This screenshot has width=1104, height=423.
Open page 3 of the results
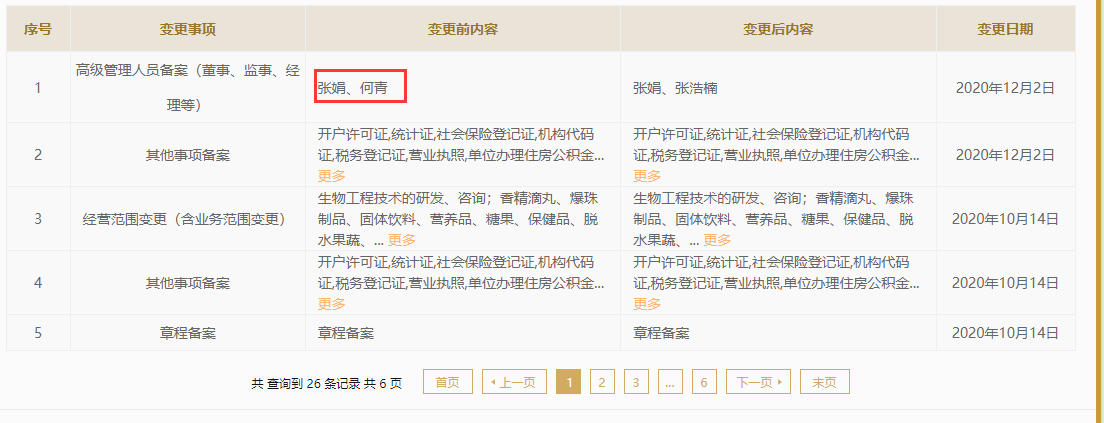coord(636,382)
